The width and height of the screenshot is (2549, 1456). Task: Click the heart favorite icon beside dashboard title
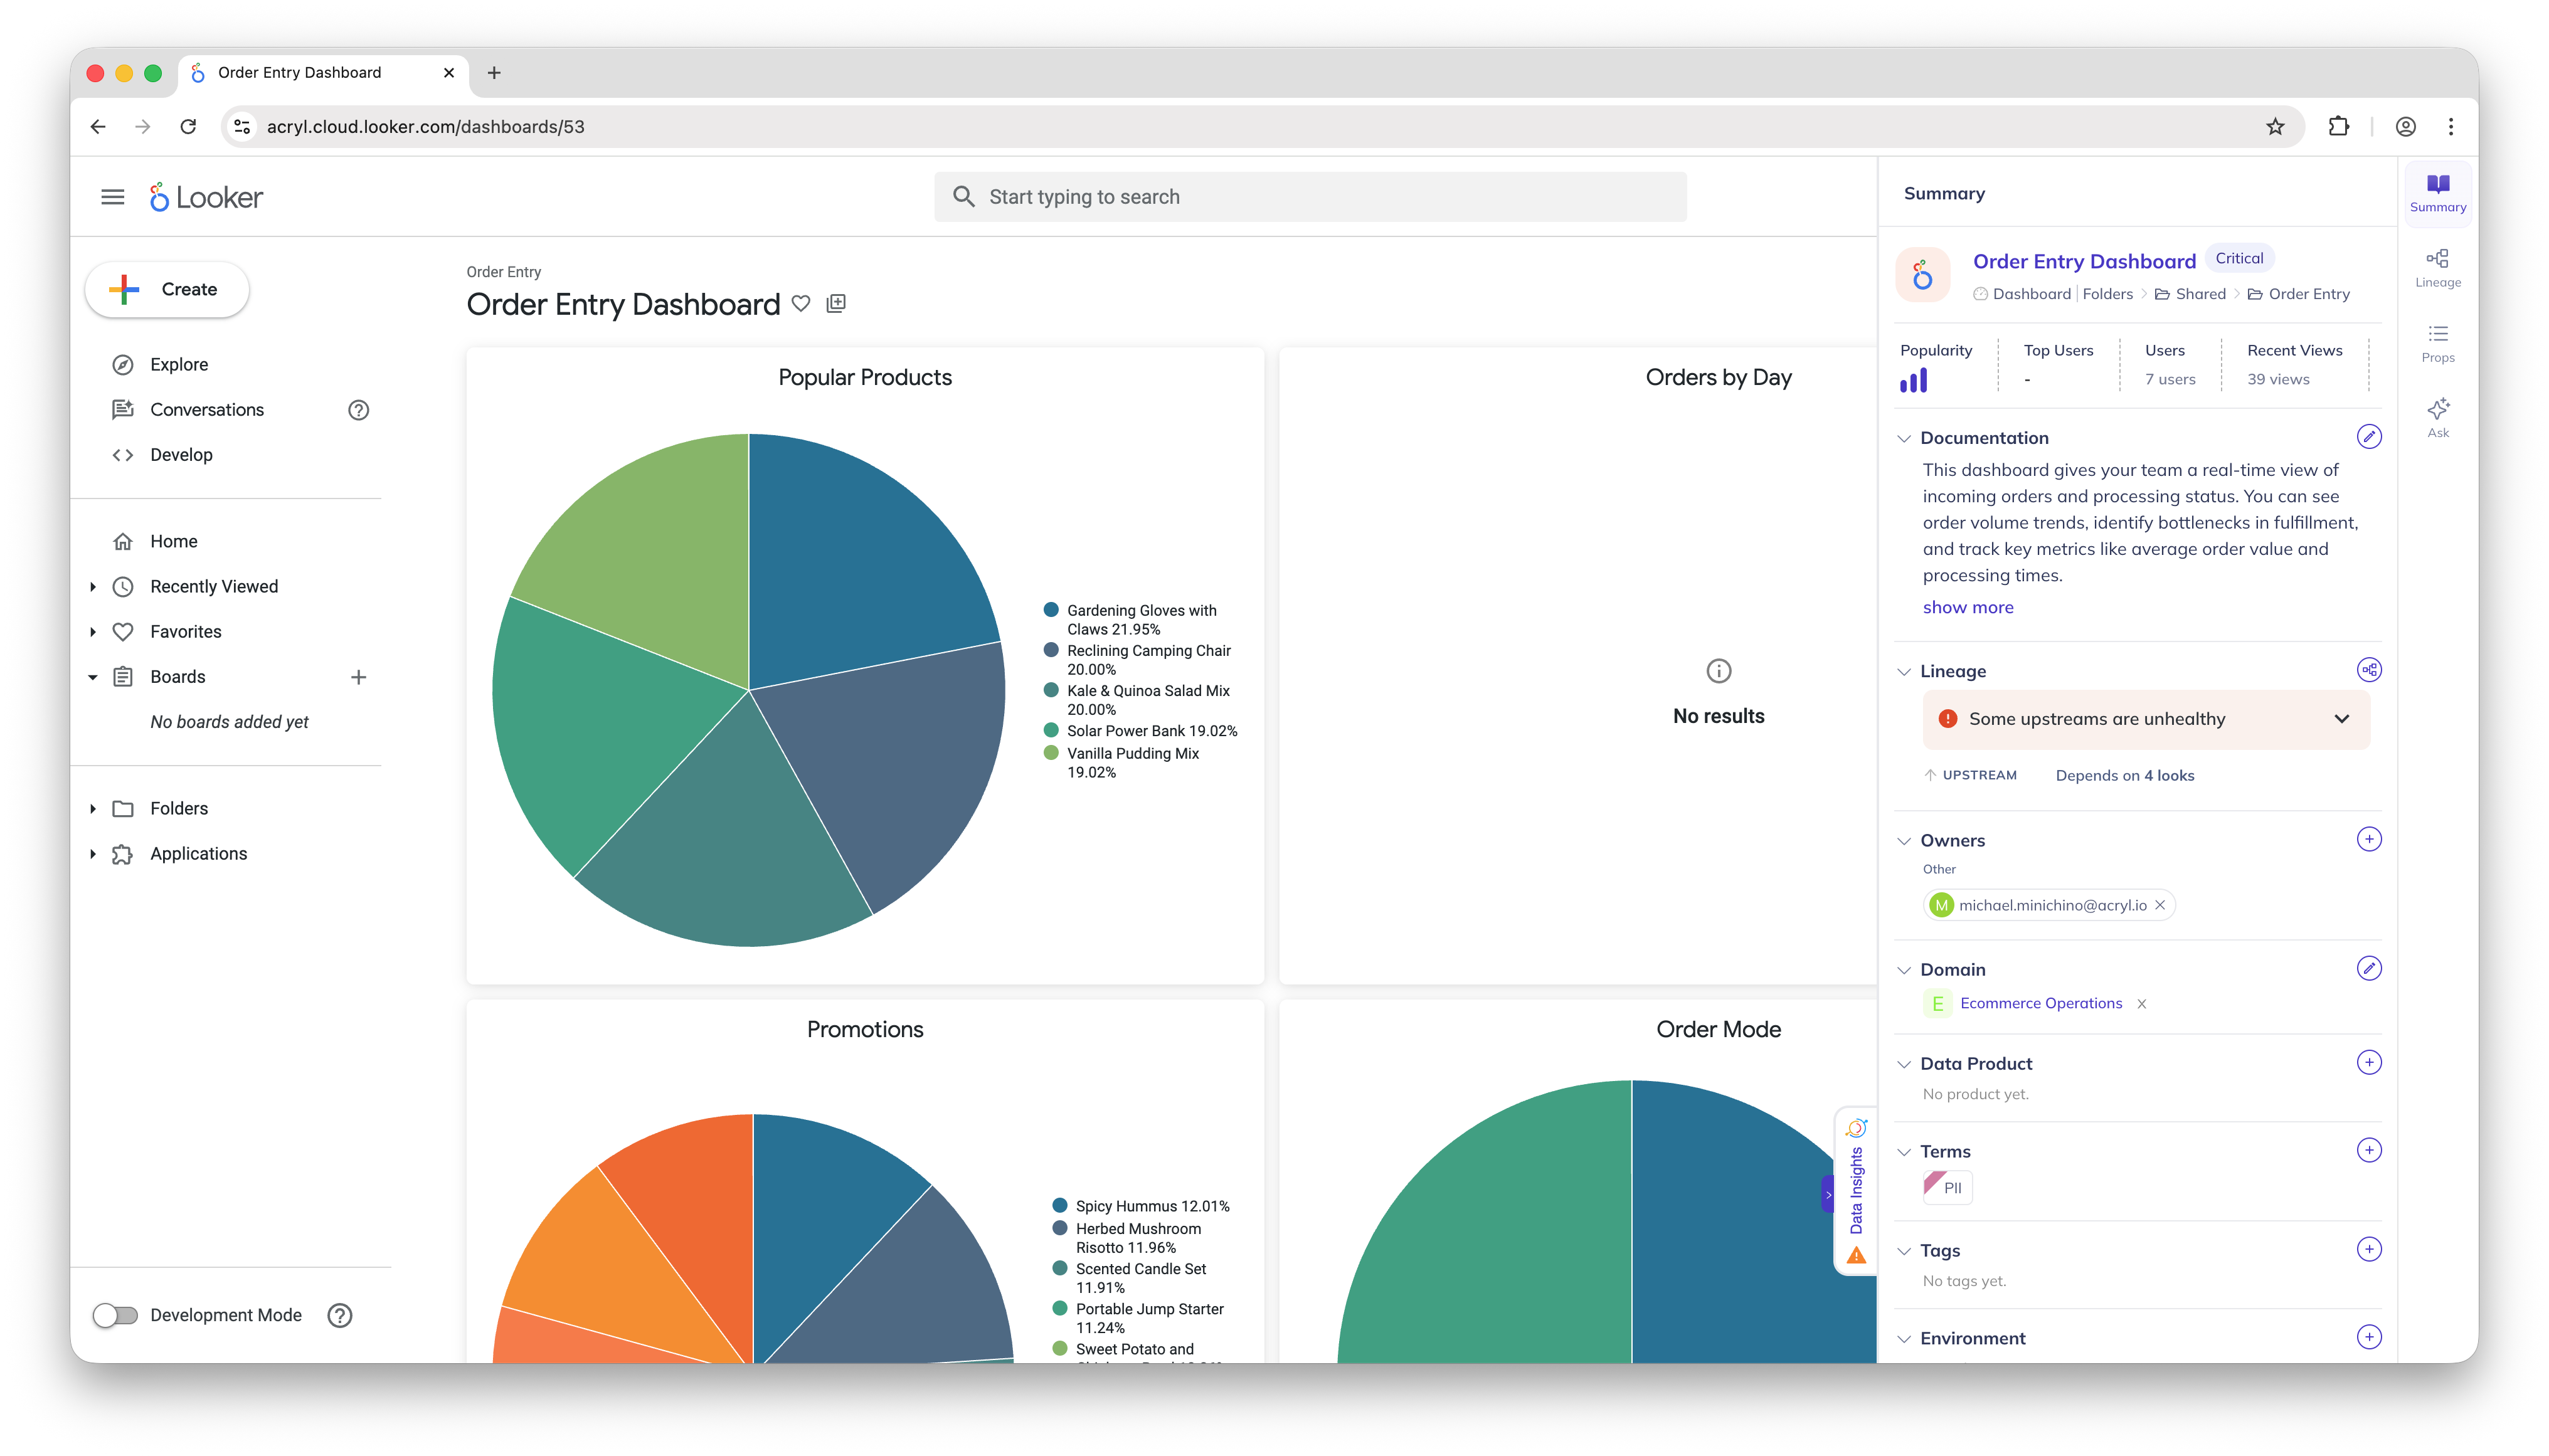[800, 303]
